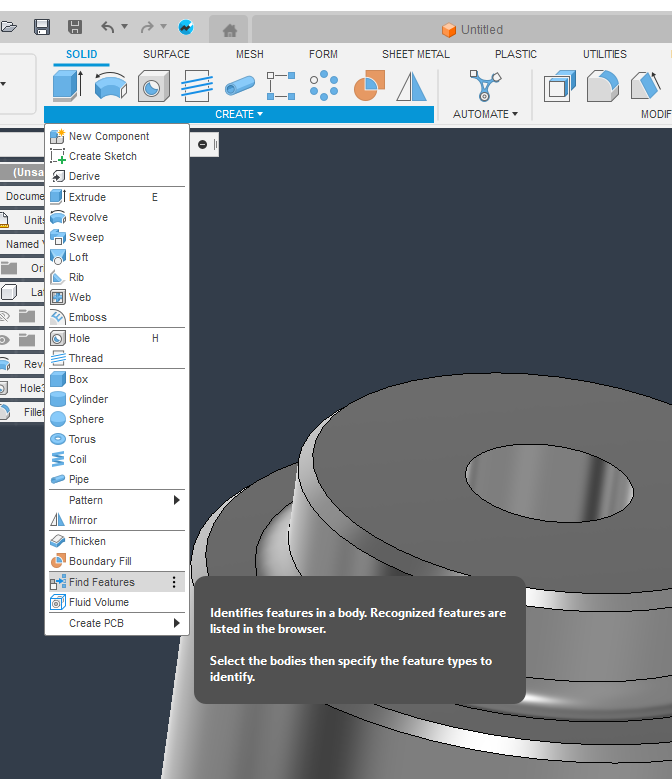Viewport: 672px width, 779px height.
Task: Choose Fluid Volume menu entry
Action: coord(117,602)
